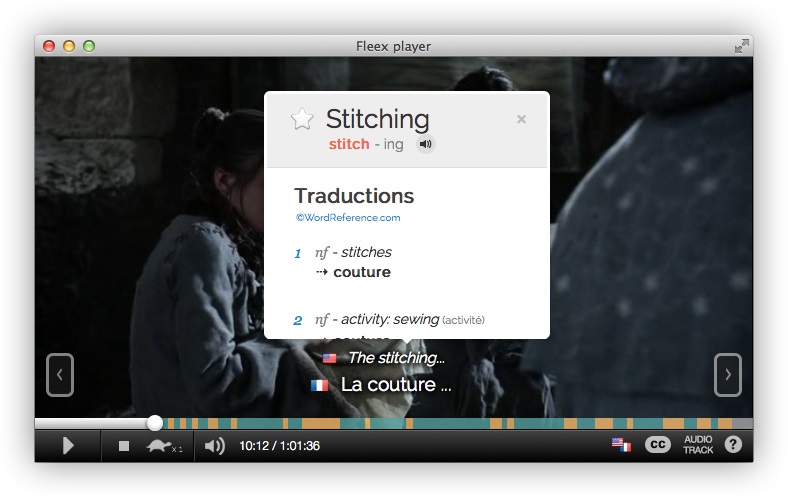The width and height of the screenshot is (788, 497).
Task: Click the French flag beside French subtitle
Action: (x=319, y=385)
